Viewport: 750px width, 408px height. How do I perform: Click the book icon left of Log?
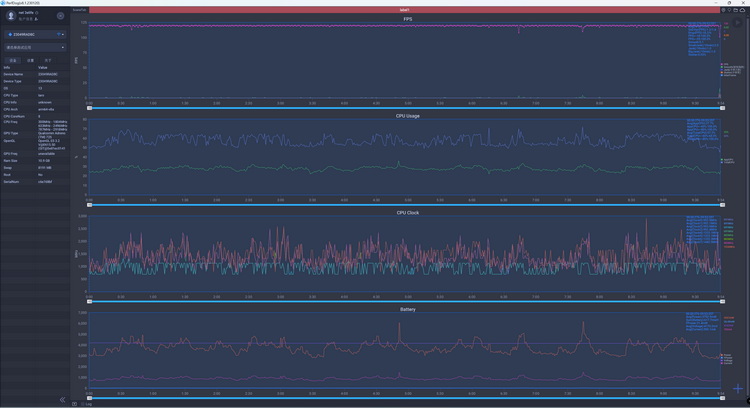click(x=75, y=404)
